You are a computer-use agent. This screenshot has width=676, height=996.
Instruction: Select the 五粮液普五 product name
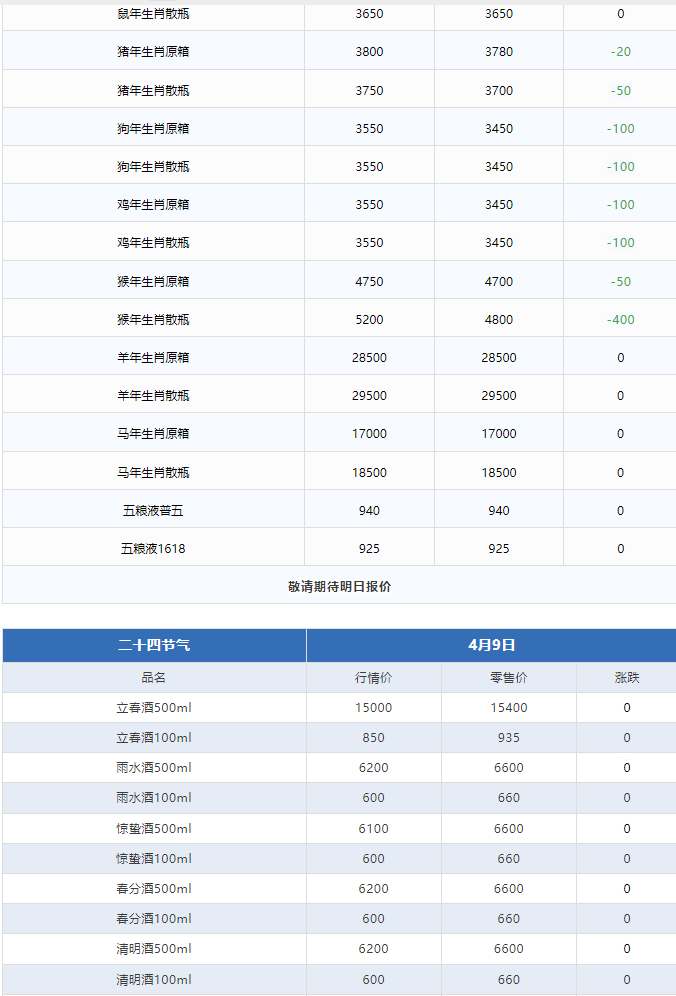(x=153, y=511)
